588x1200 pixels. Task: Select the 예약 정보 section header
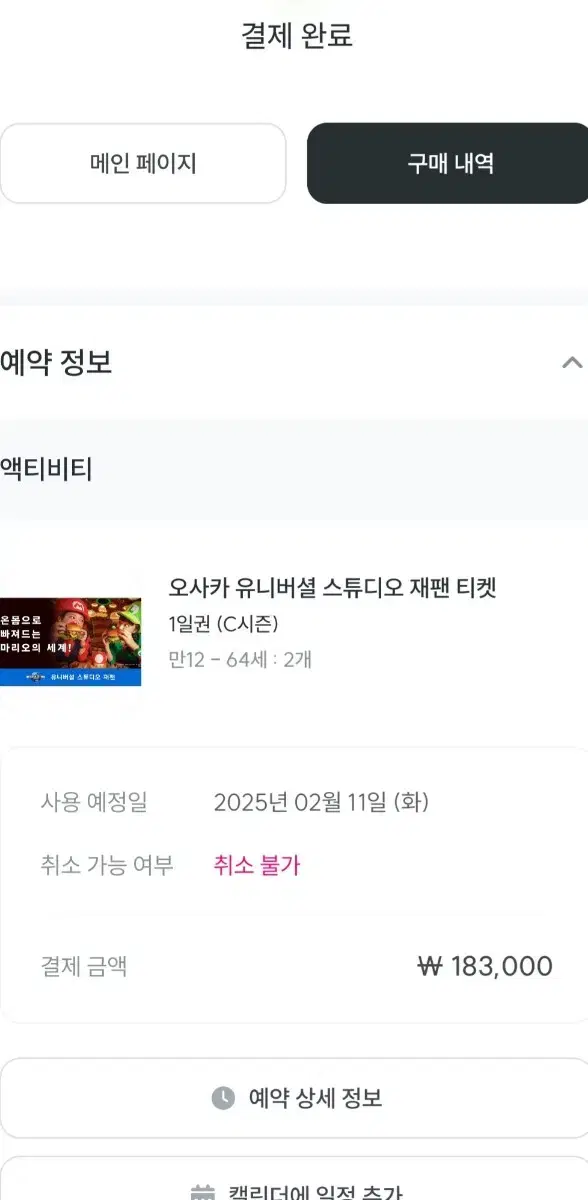click(294, 362)
